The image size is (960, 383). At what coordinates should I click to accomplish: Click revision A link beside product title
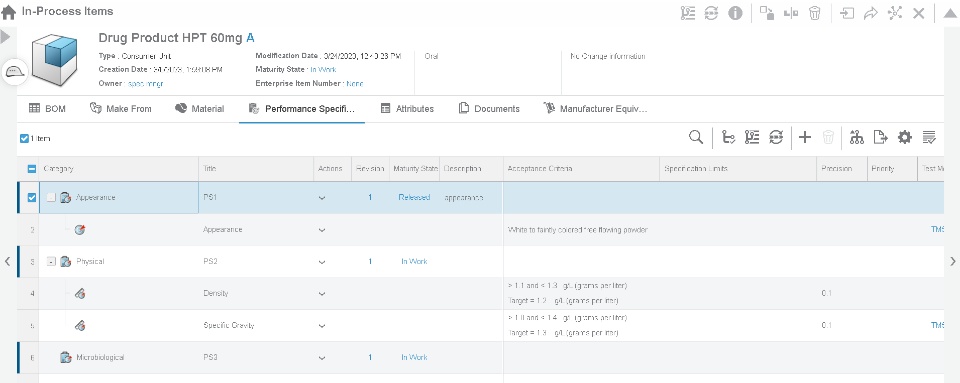click(250, 38)
